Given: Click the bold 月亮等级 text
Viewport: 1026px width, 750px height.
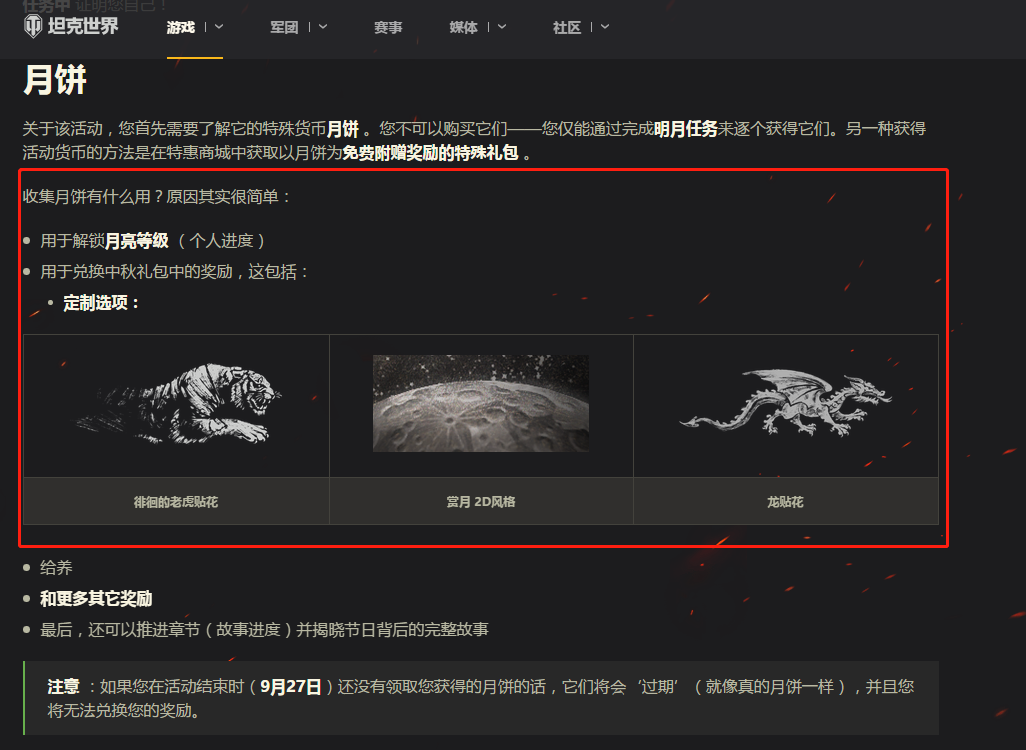Looking at the screenshot, I should [137, 241].
